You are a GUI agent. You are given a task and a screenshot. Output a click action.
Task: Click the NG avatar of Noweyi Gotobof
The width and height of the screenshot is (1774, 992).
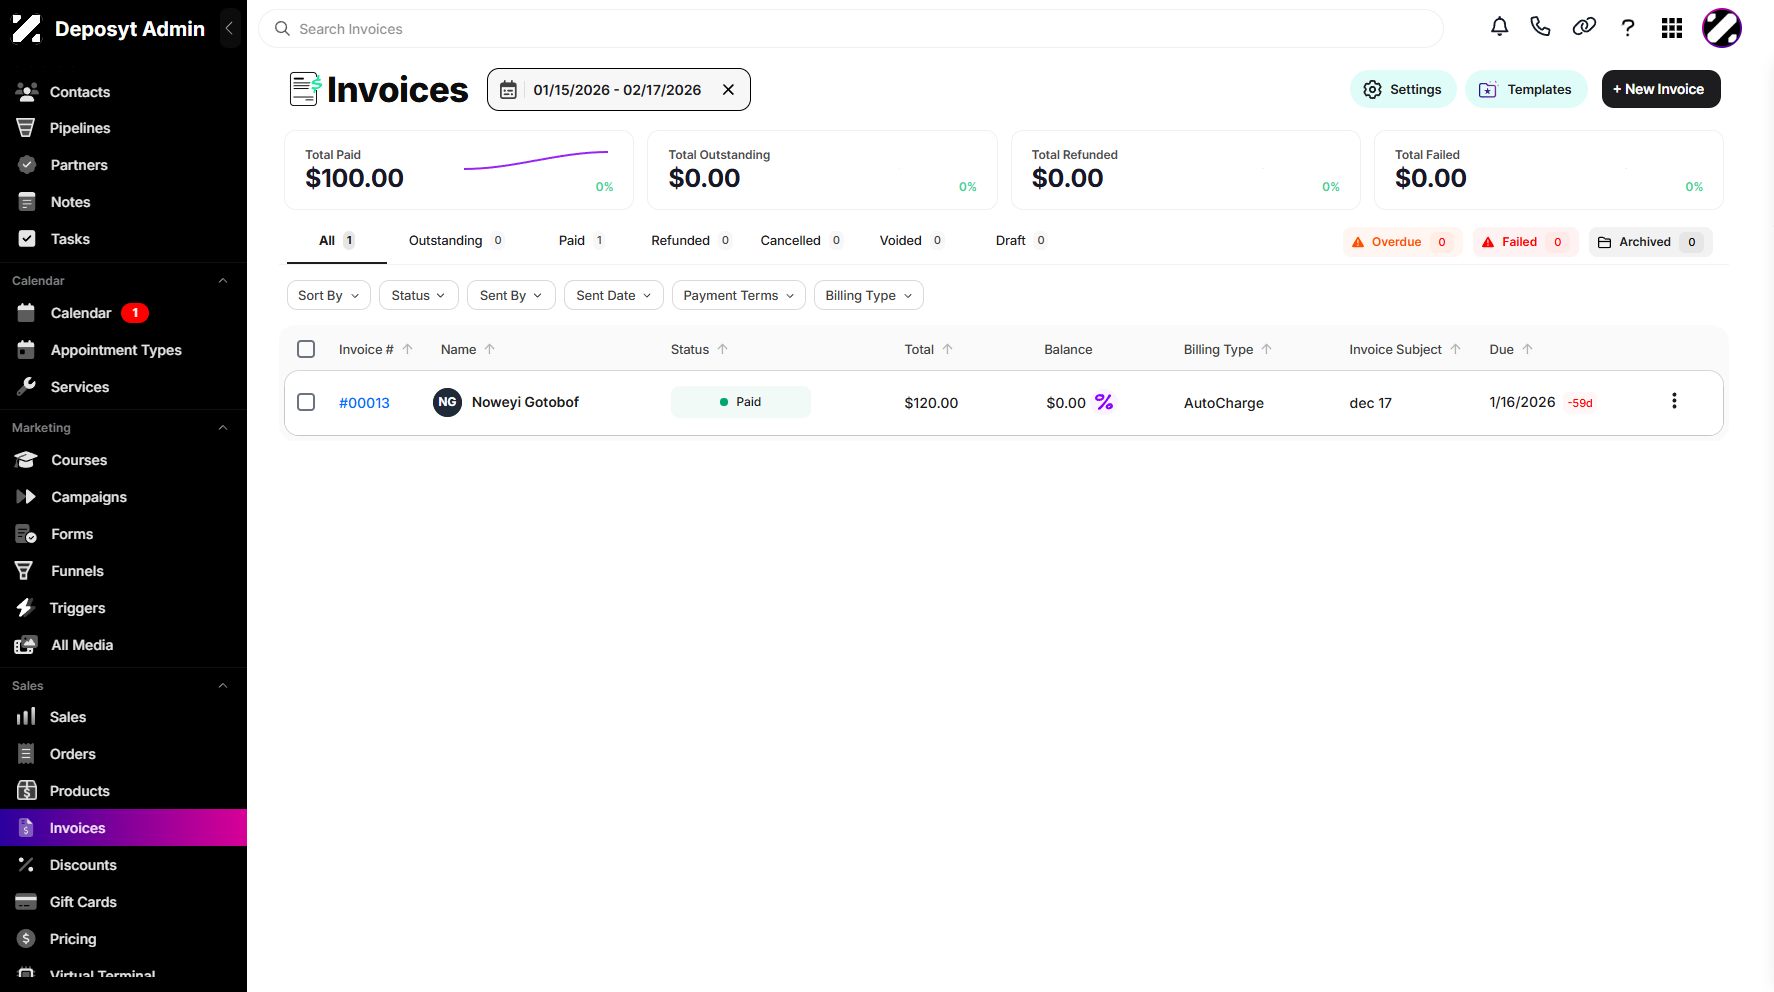[447, 402]
